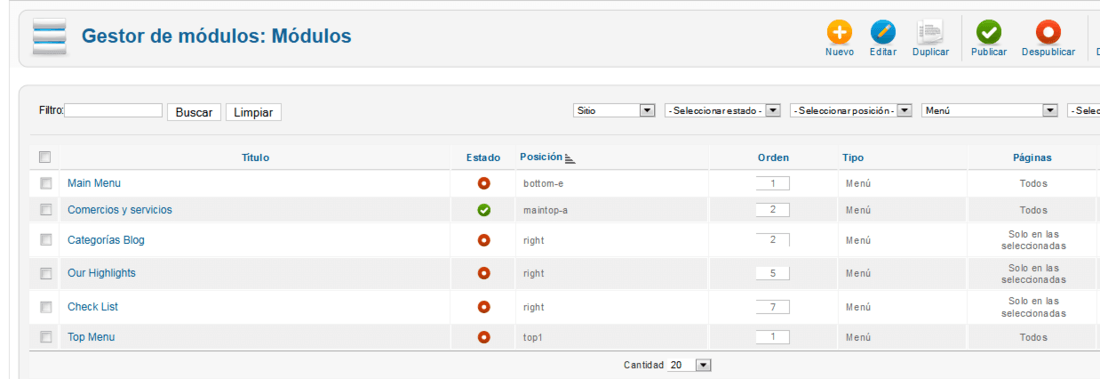Open the Categorías Blog module link
The height and width of the screenshot is (379, 1100).
pyautogui.click(x=106, y=240)
